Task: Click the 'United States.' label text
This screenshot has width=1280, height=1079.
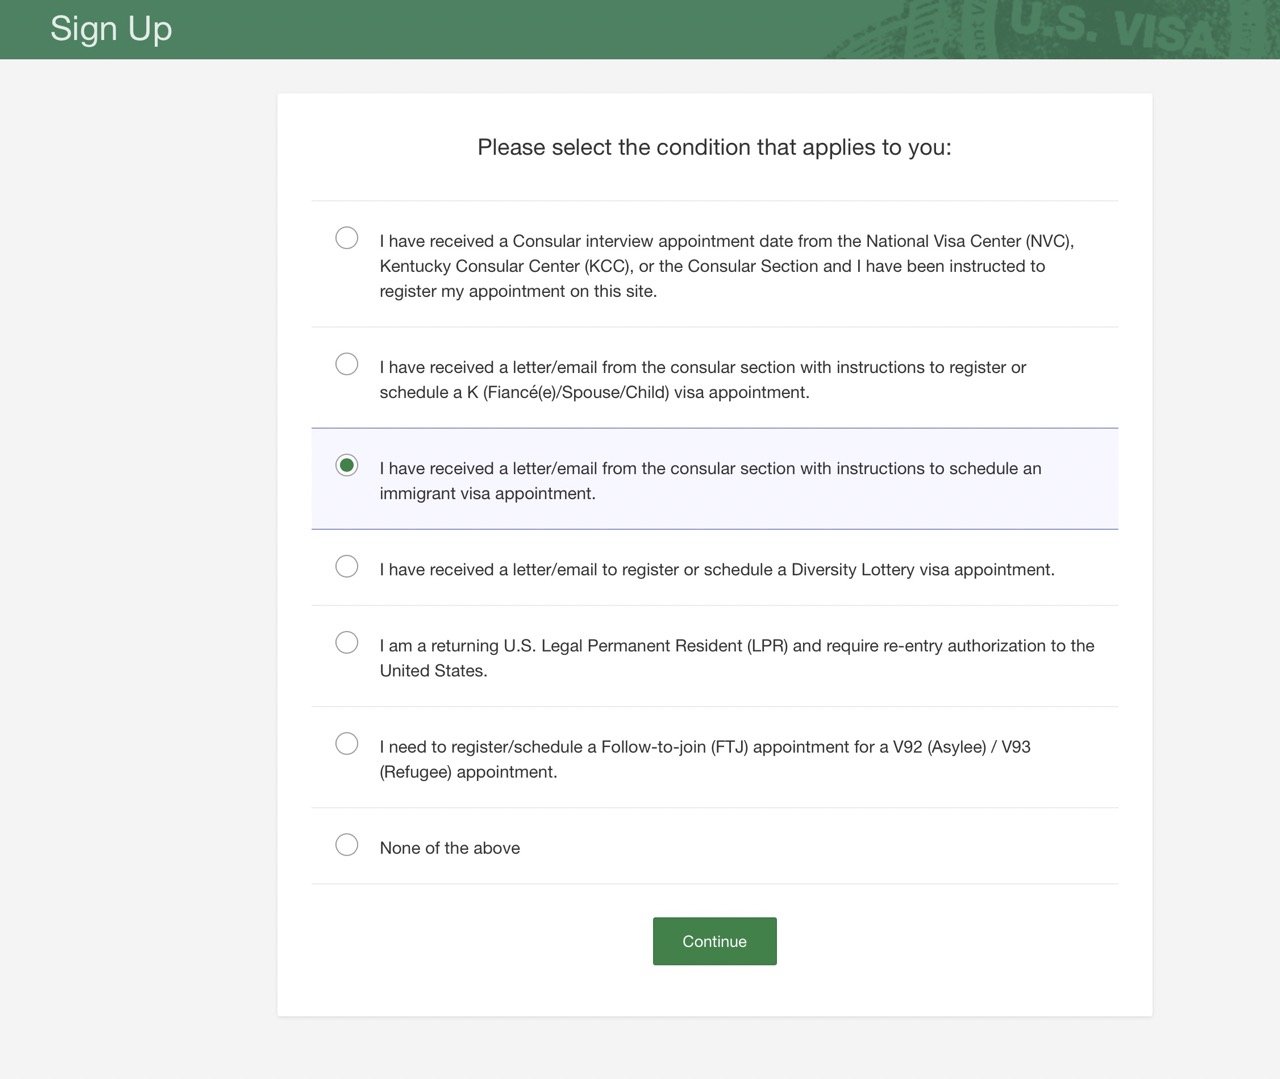Action: coord(433,671)
